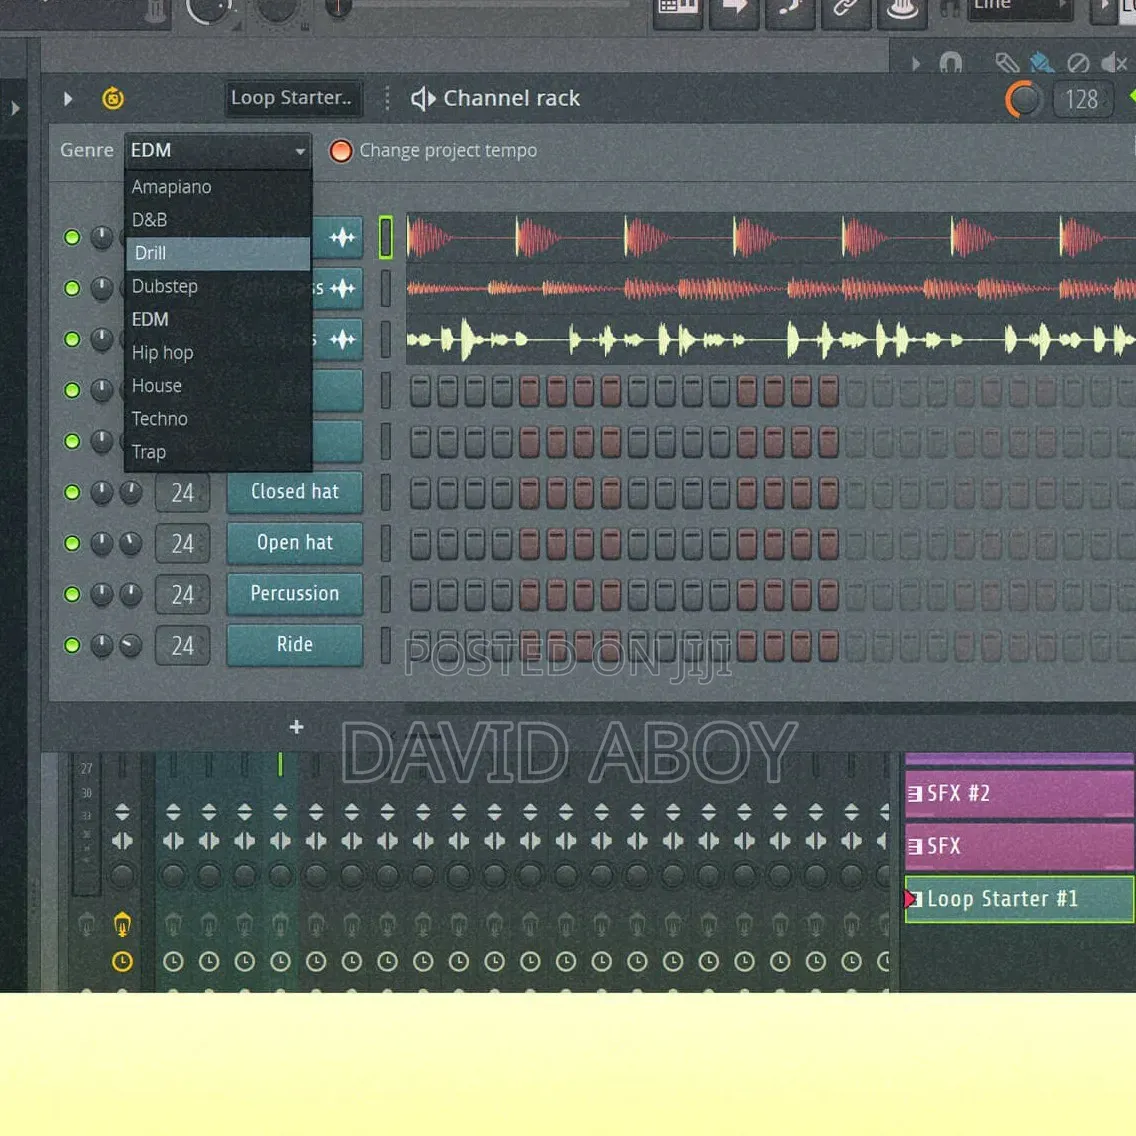Open Loop Starter channel filter dropdown
Screen dimensions: 1136x1136
(x=293, y=98)
